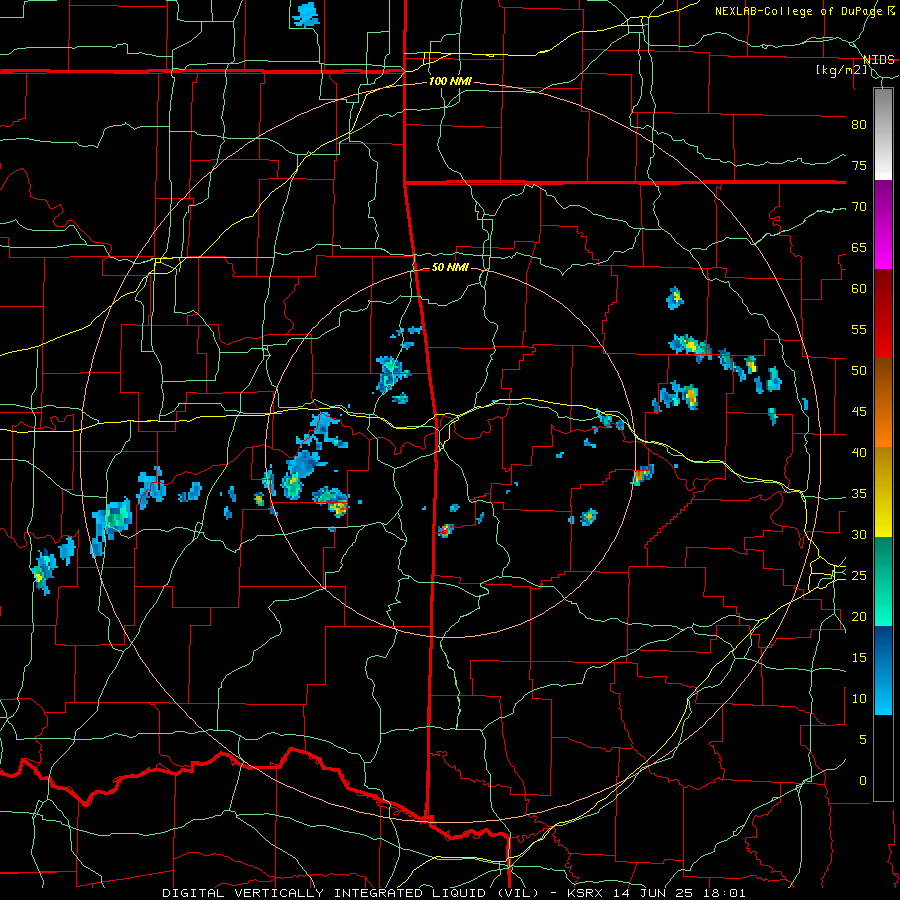This screenshot has width=900, height=900.
Task: Select the 5 value on the VIL scale
Action: 863,740
